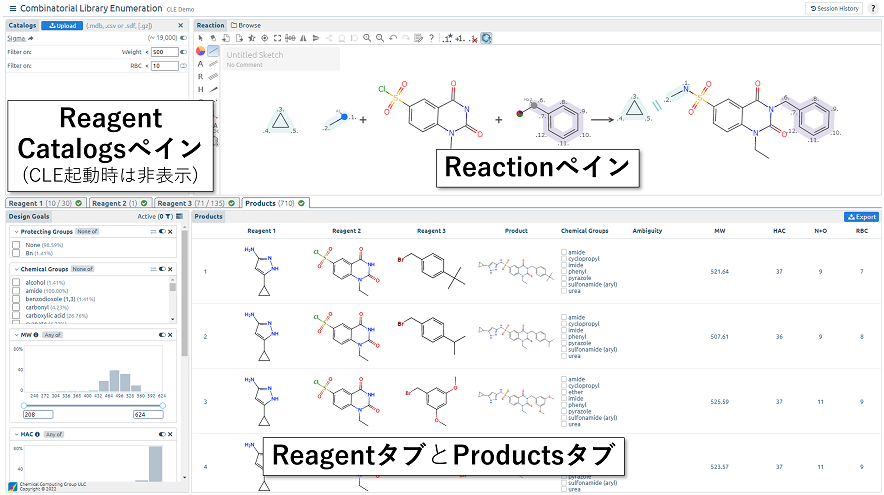
Task: Check the alcohol chemical group box
Action: (16, 282)
